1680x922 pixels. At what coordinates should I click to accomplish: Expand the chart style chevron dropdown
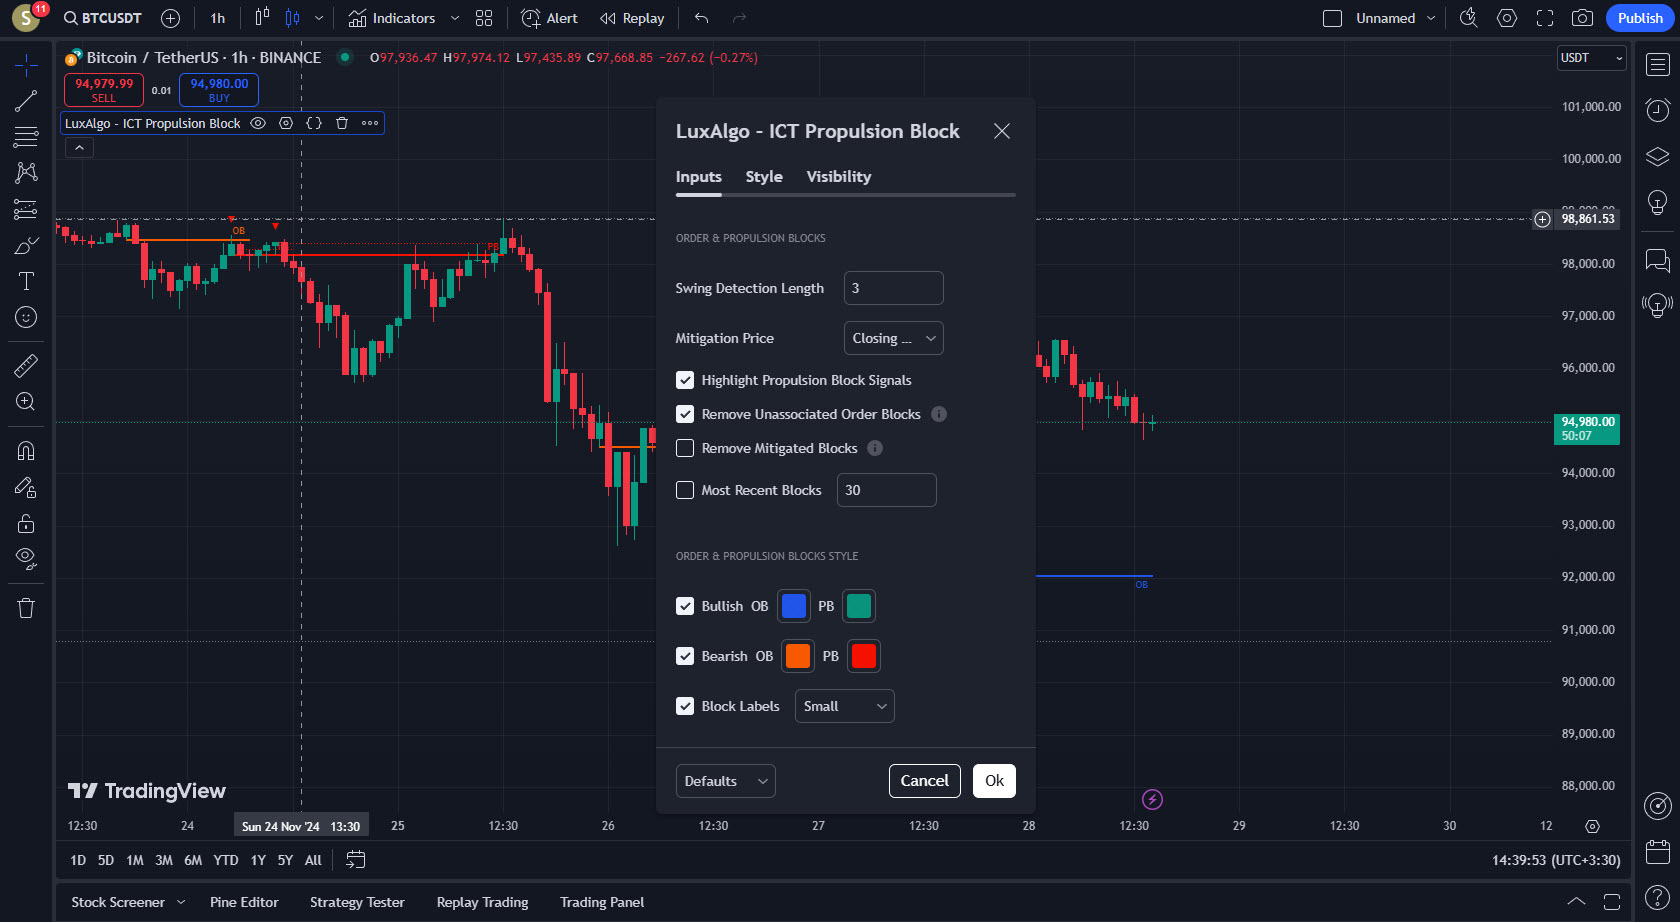coord(319,18)
